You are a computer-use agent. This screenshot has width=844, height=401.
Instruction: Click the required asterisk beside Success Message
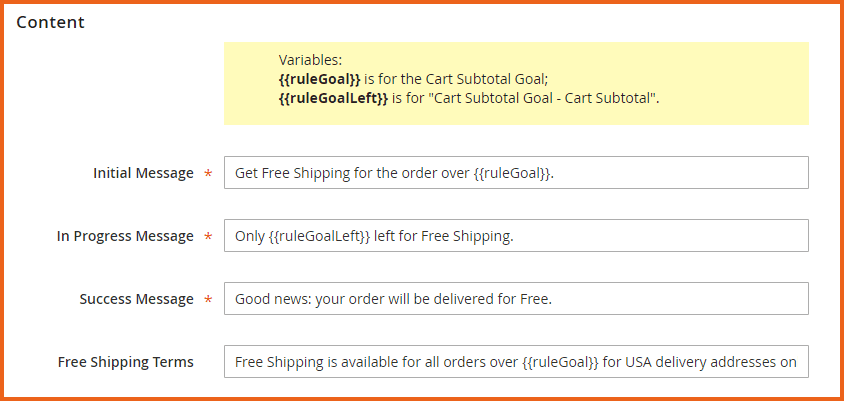[208, 301]
